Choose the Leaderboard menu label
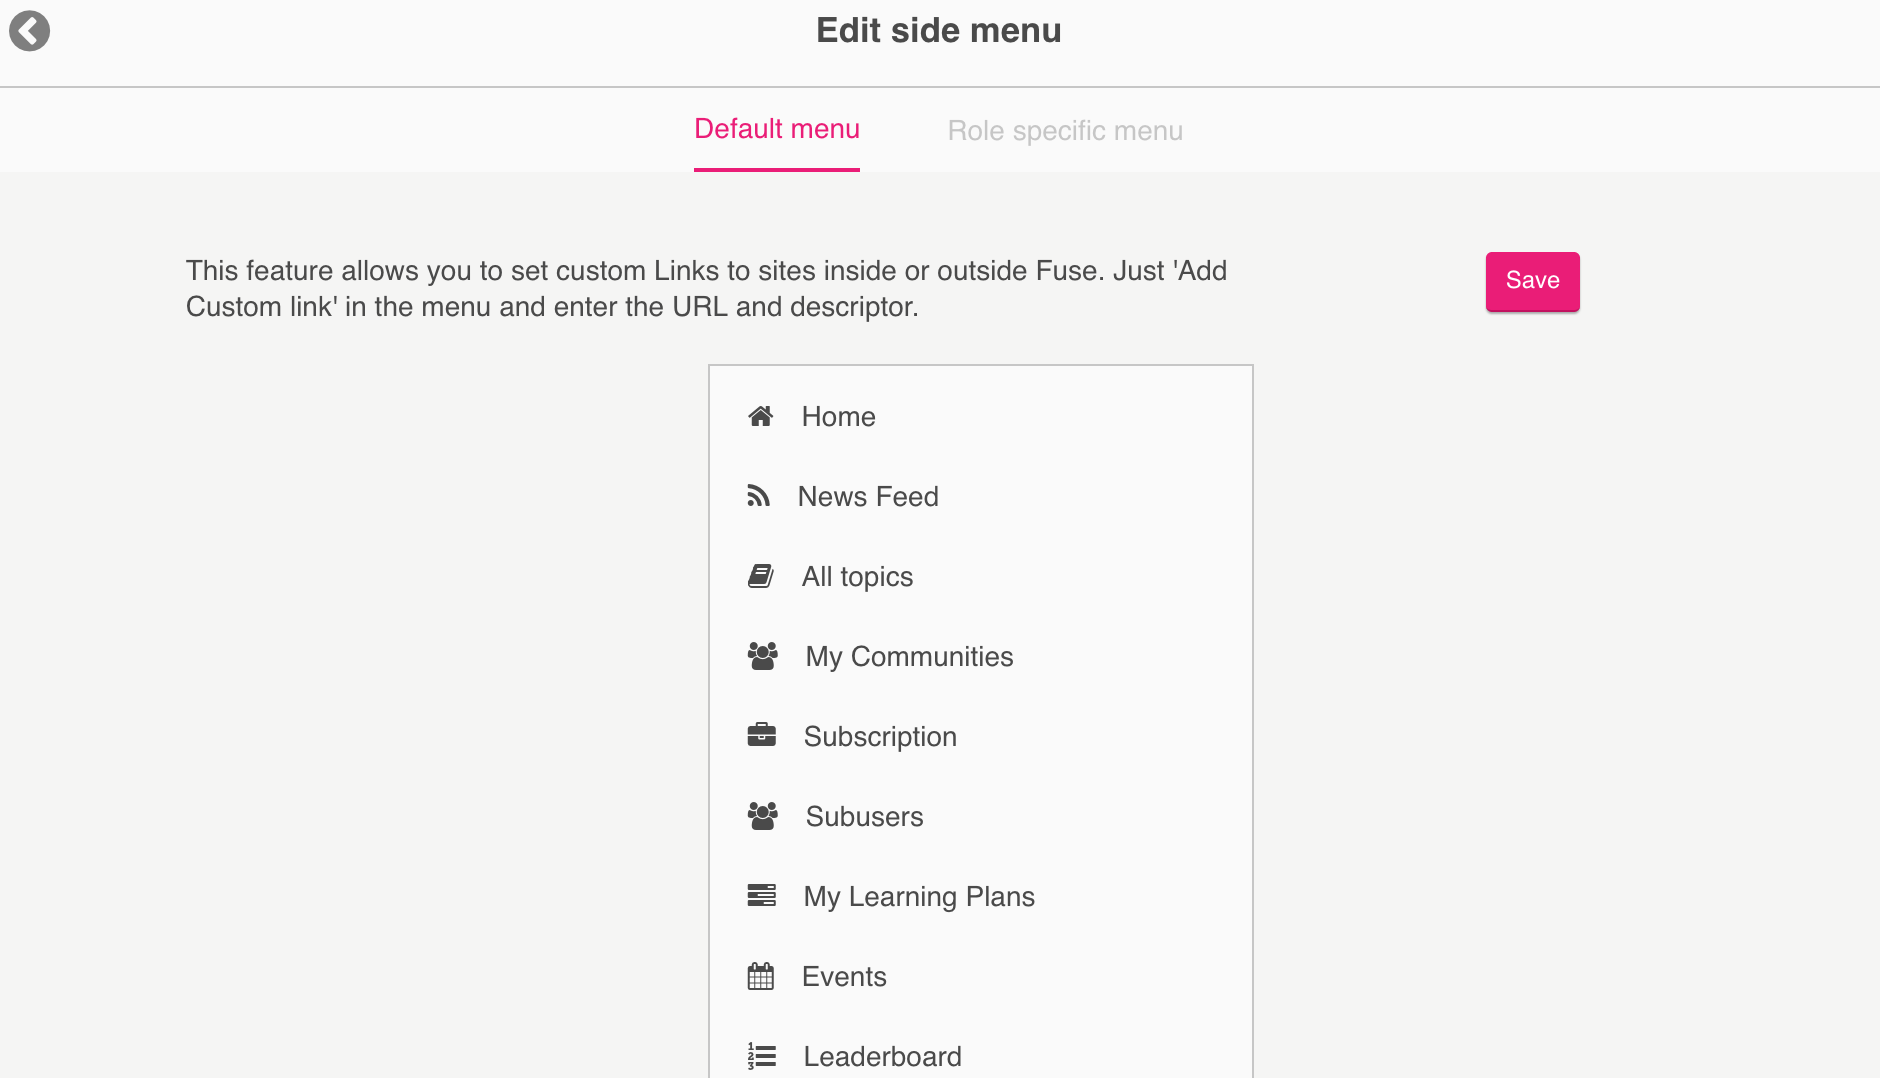The height and width of the screenshot is (1078, 1880). tap(882, 1057)
